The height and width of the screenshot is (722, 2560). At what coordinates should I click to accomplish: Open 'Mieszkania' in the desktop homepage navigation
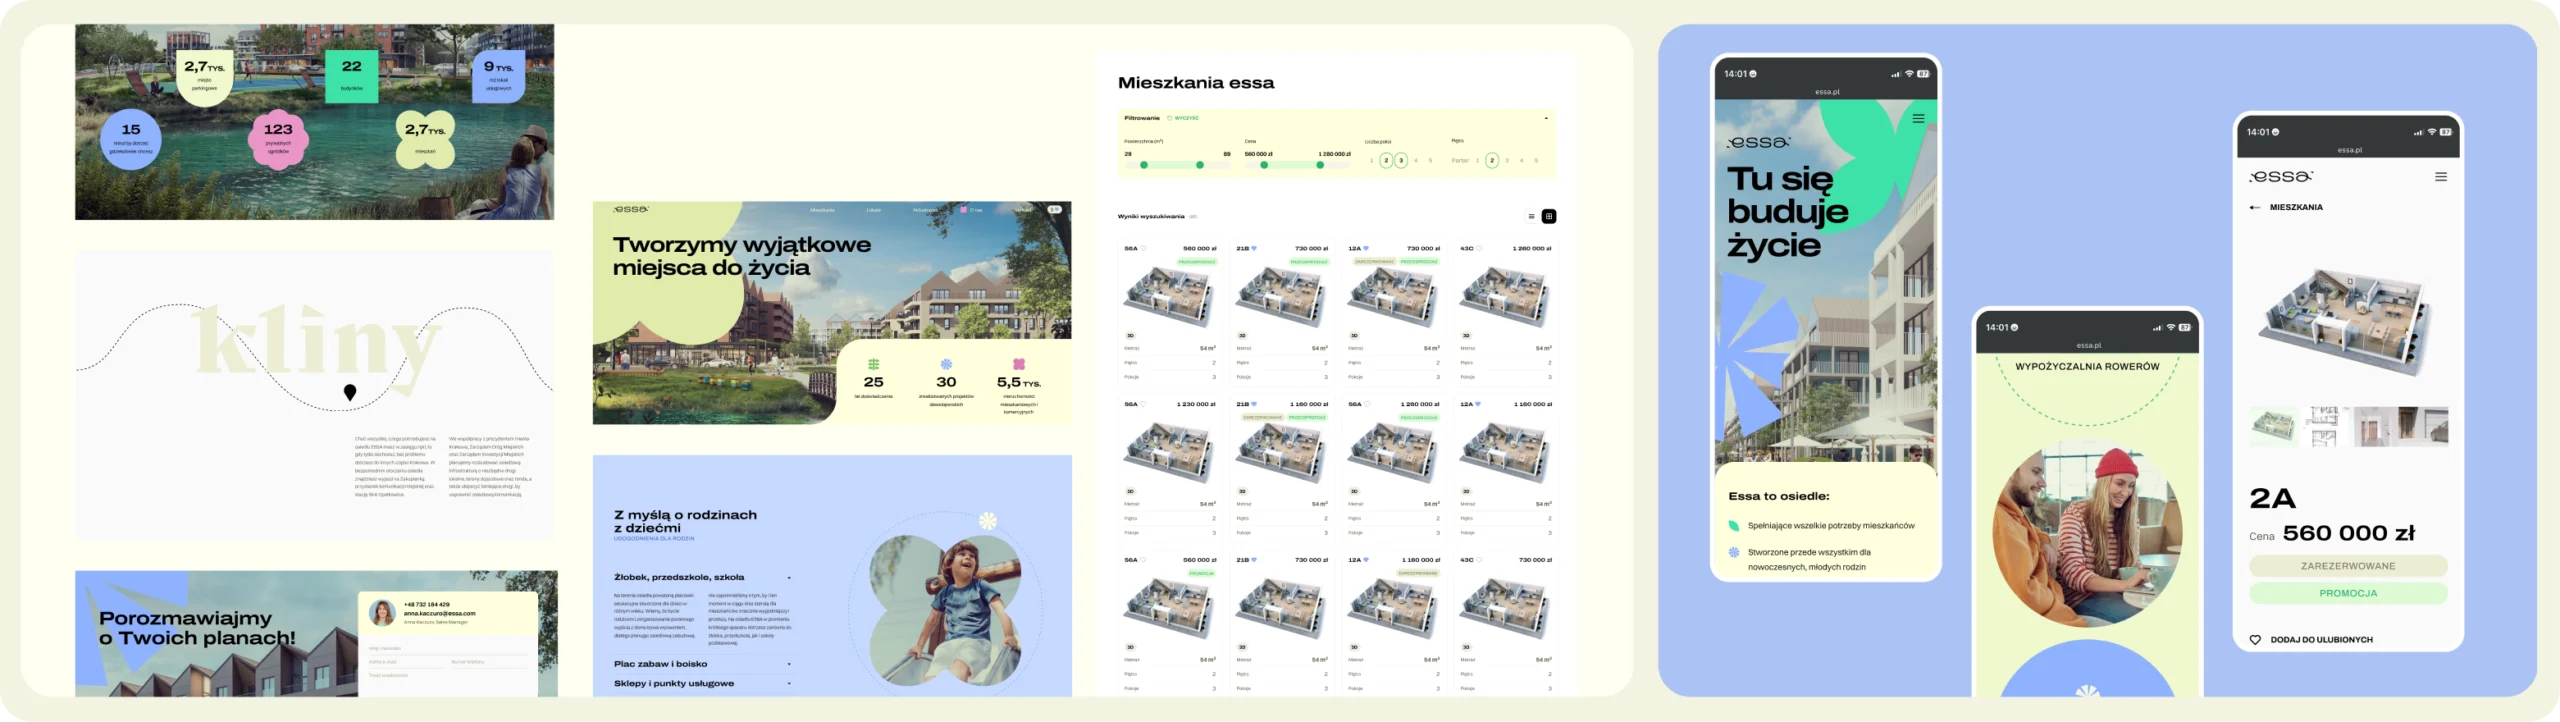822,210
